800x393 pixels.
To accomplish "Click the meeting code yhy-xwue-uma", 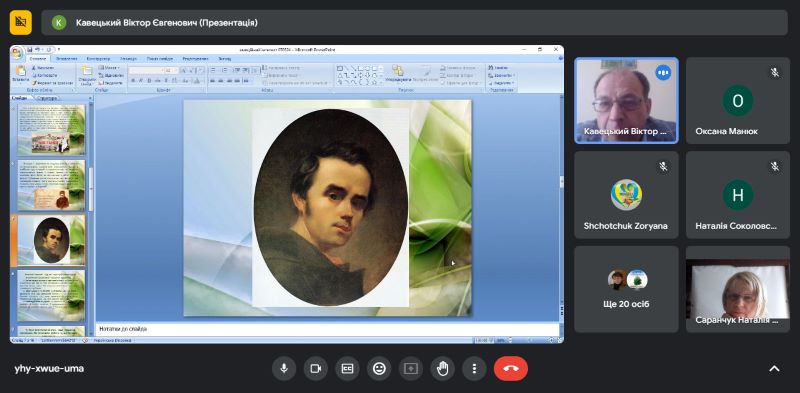I will pos(49,369).
